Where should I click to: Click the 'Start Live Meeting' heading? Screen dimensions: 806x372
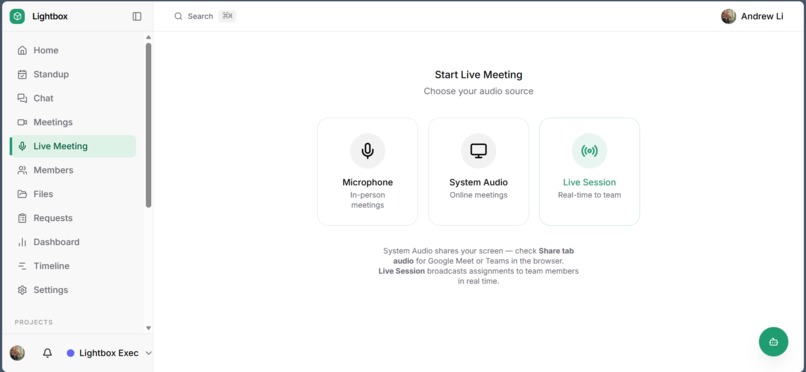(479, 75)
